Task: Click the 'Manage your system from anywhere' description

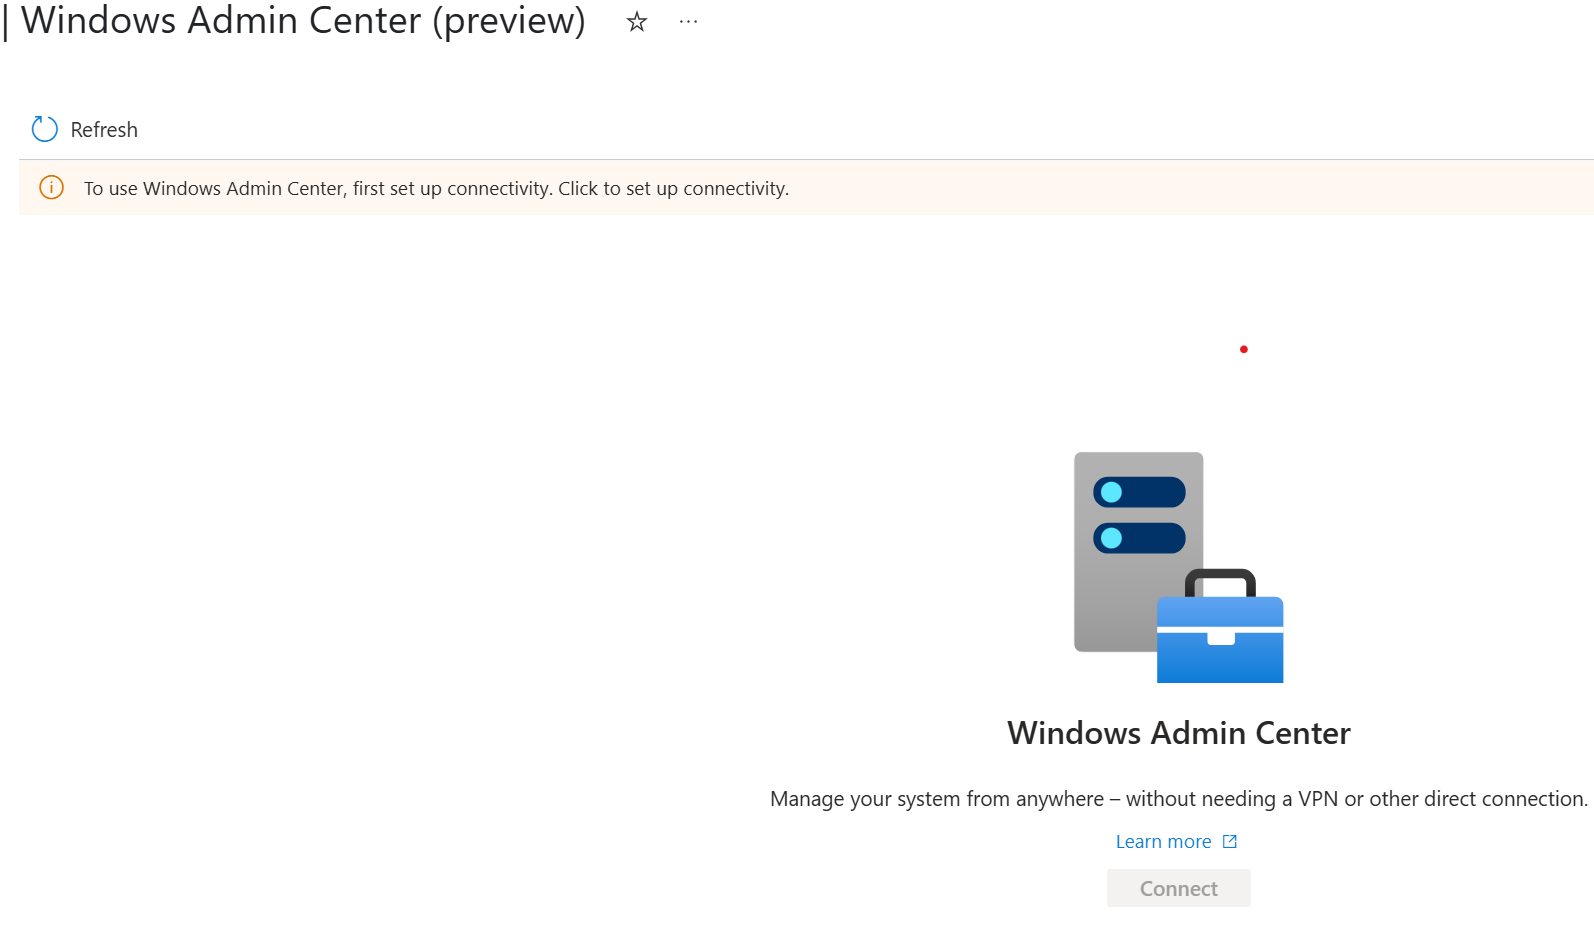Action: point(1178,799)
